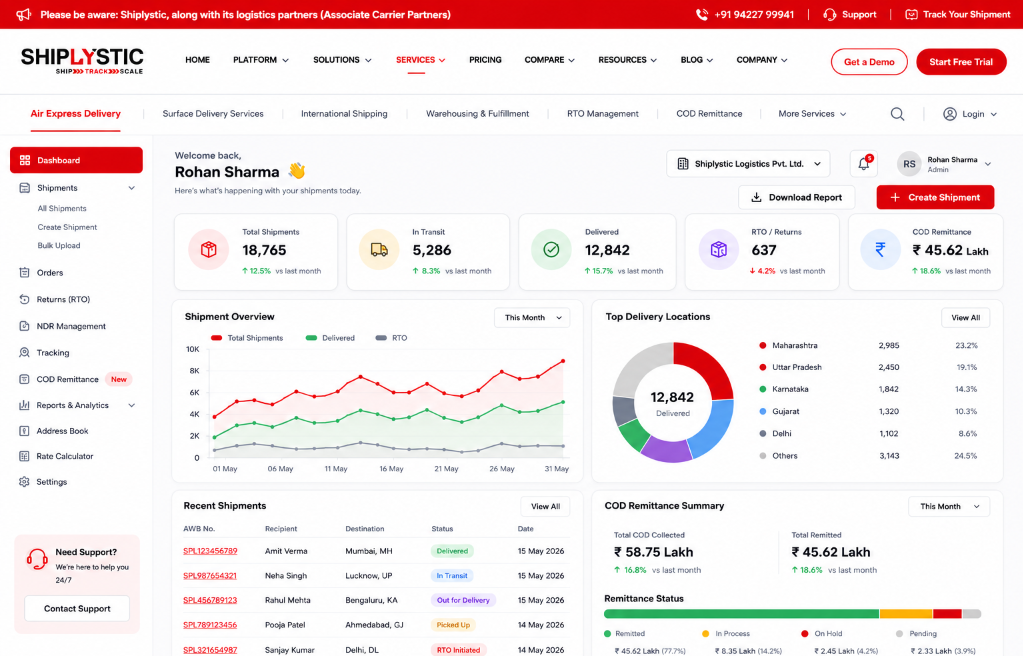Click the Address Book sidebar icon

pos(25,431)
